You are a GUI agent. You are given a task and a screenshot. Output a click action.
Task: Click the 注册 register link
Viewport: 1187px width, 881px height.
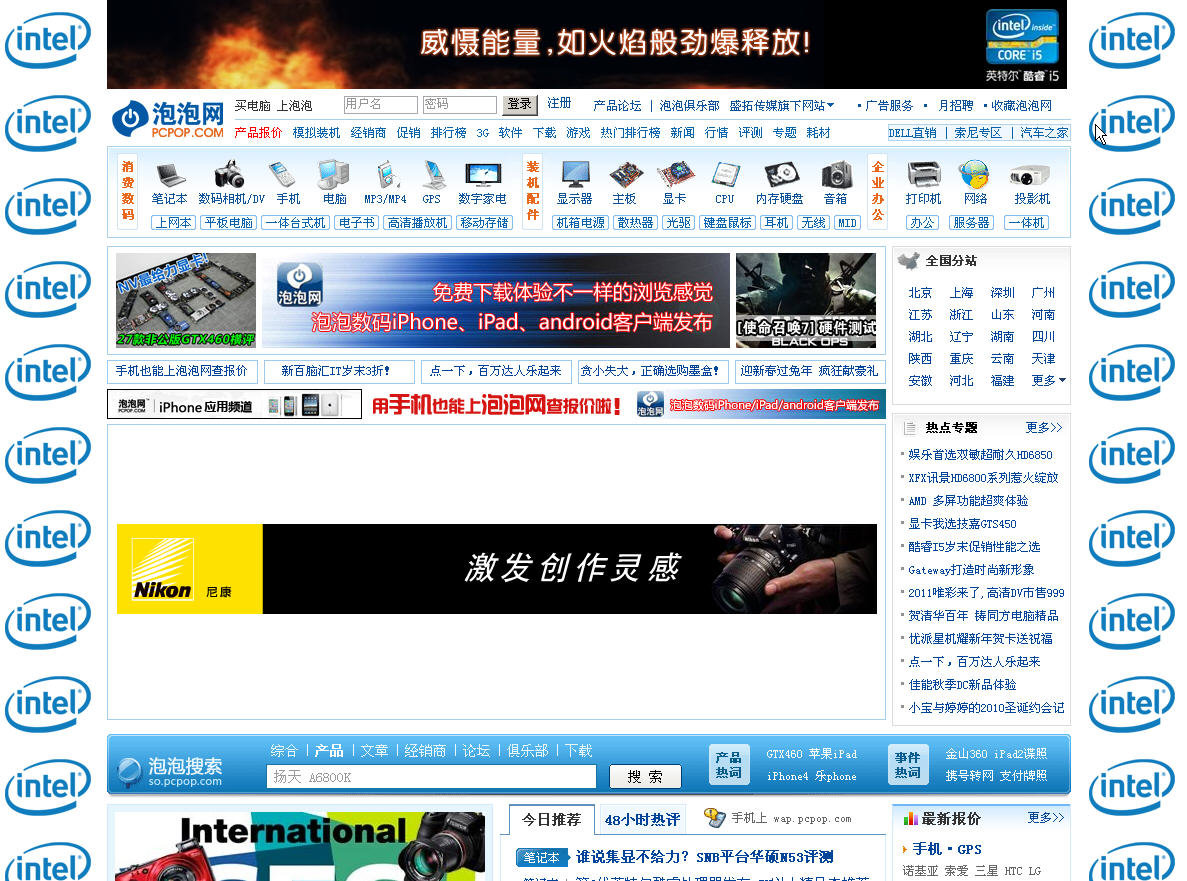pyautogui.click(x=559, y=104)
